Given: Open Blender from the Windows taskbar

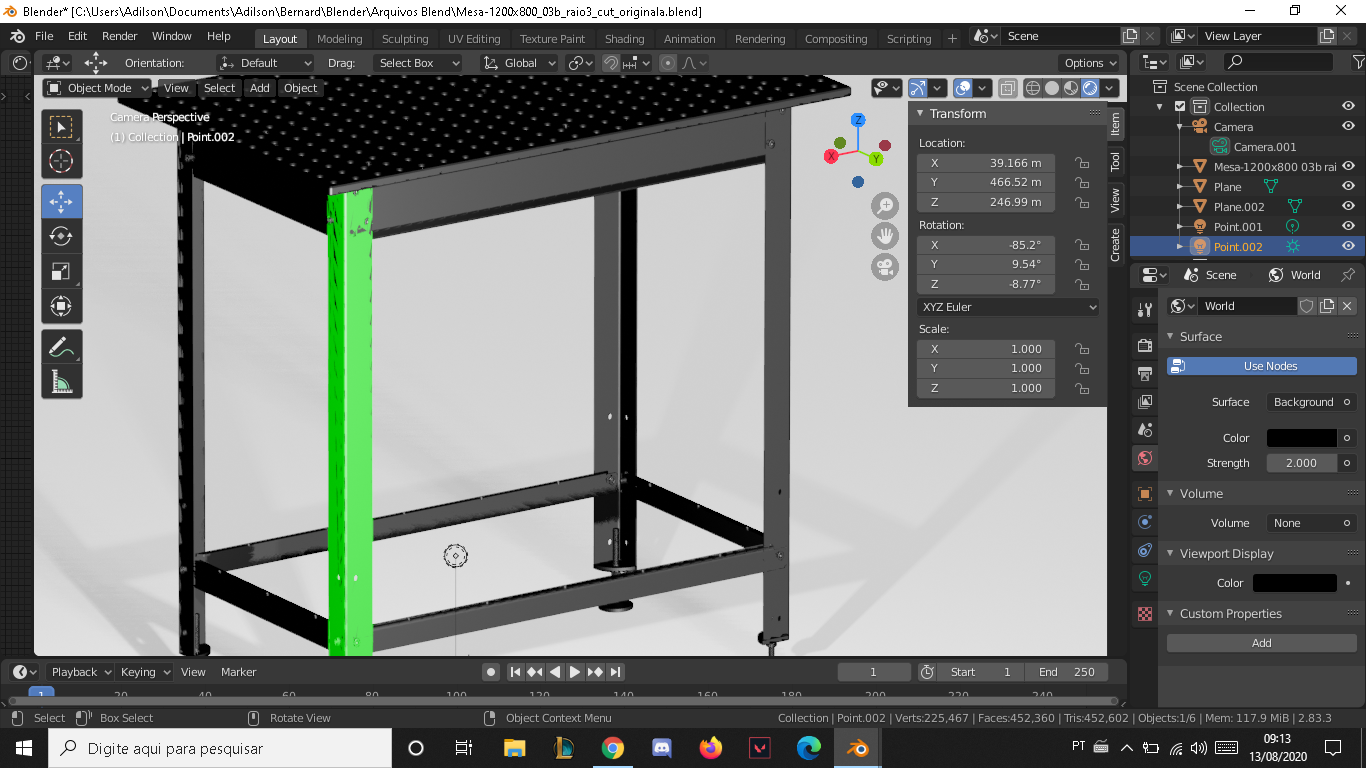Looking at the screenshot, I should pyautogui.click(x=857, y=748).
